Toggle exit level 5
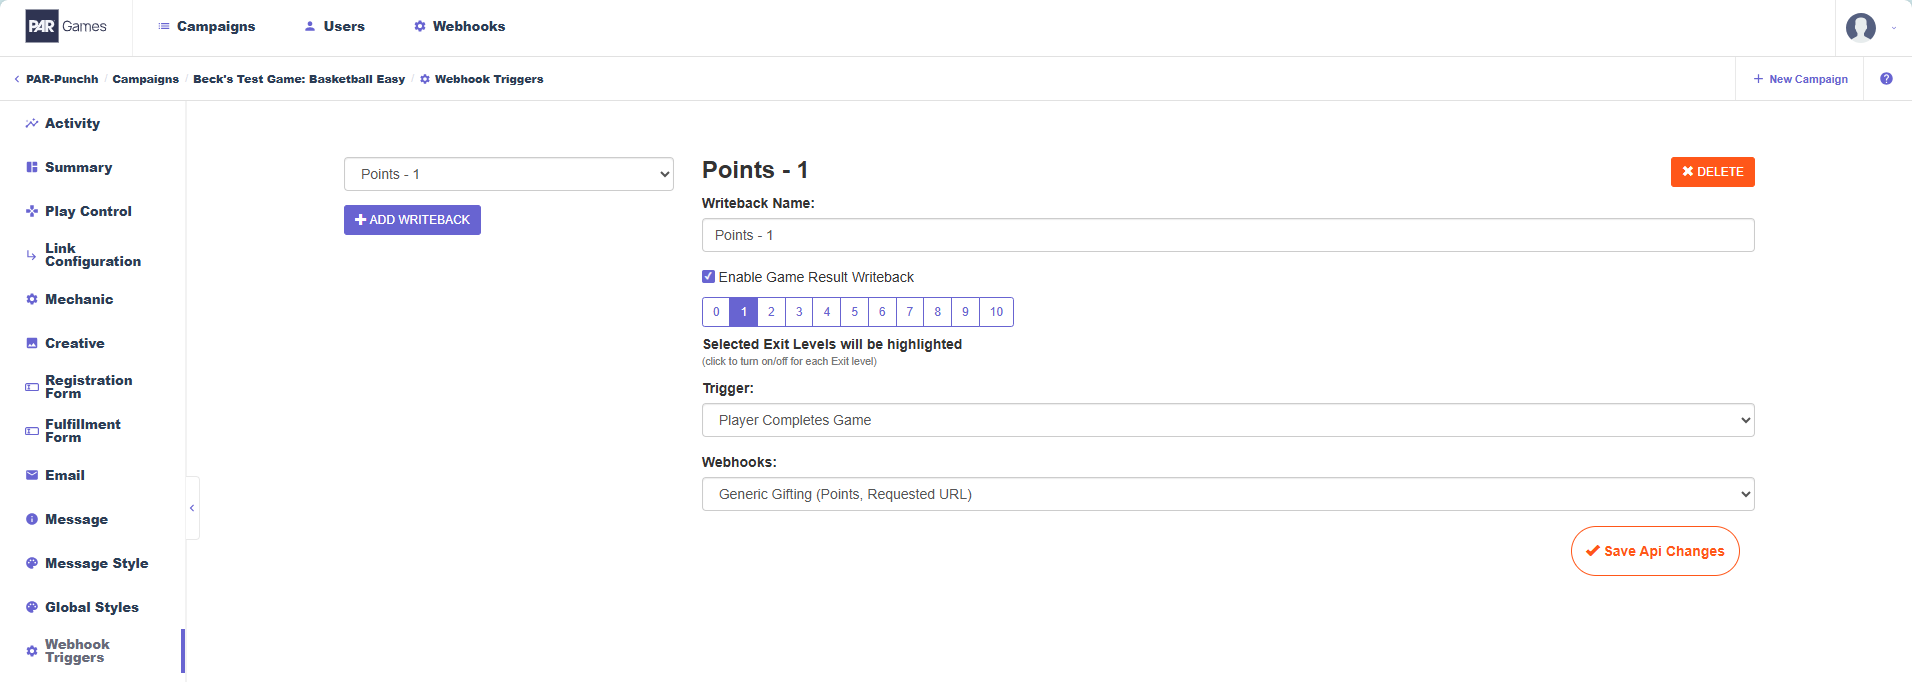 point(854,312)
